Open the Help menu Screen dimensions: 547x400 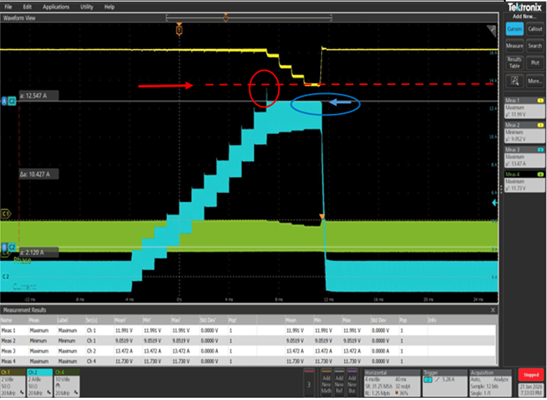point(109,7)
